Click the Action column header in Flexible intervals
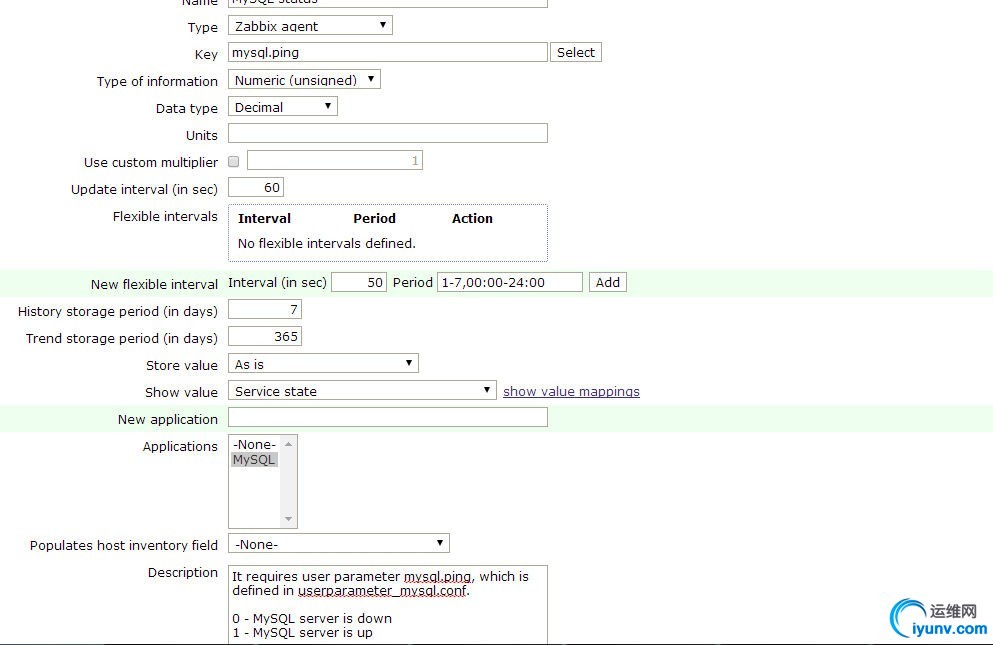 472,219
